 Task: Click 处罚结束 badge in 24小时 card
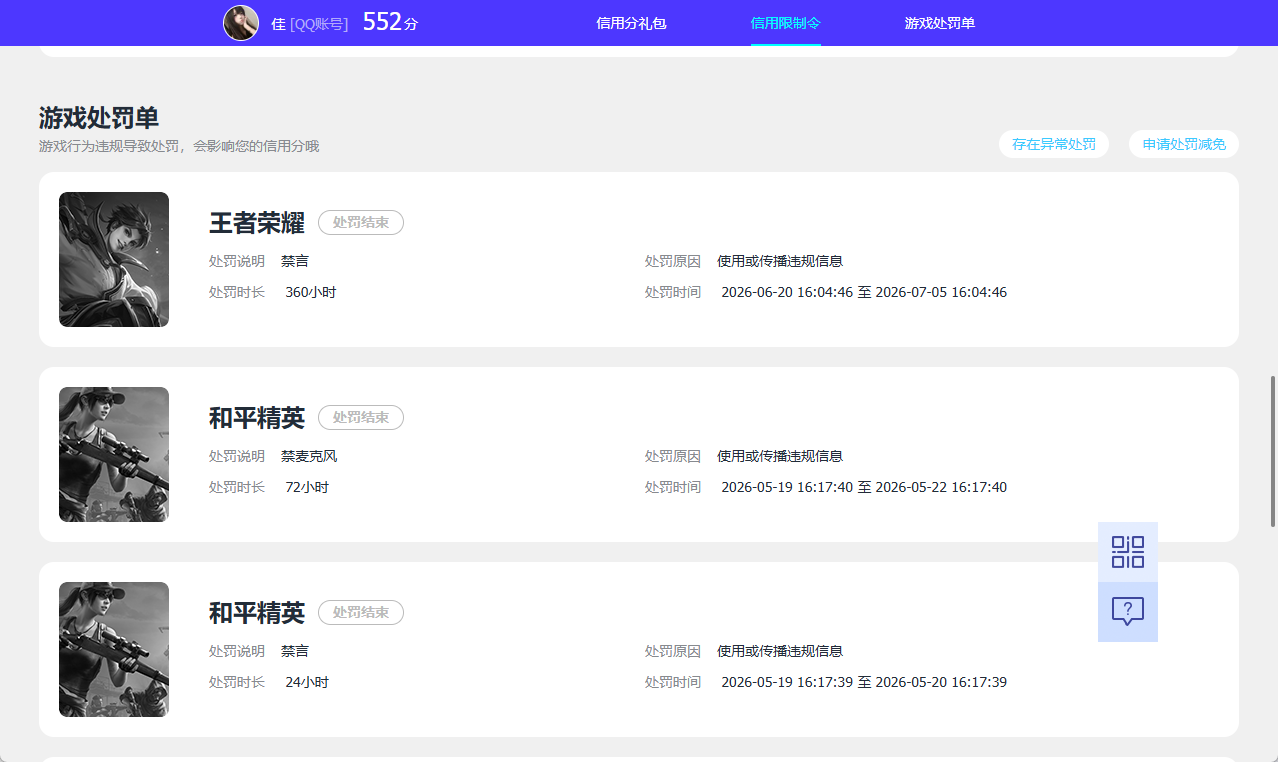(361, 612)
